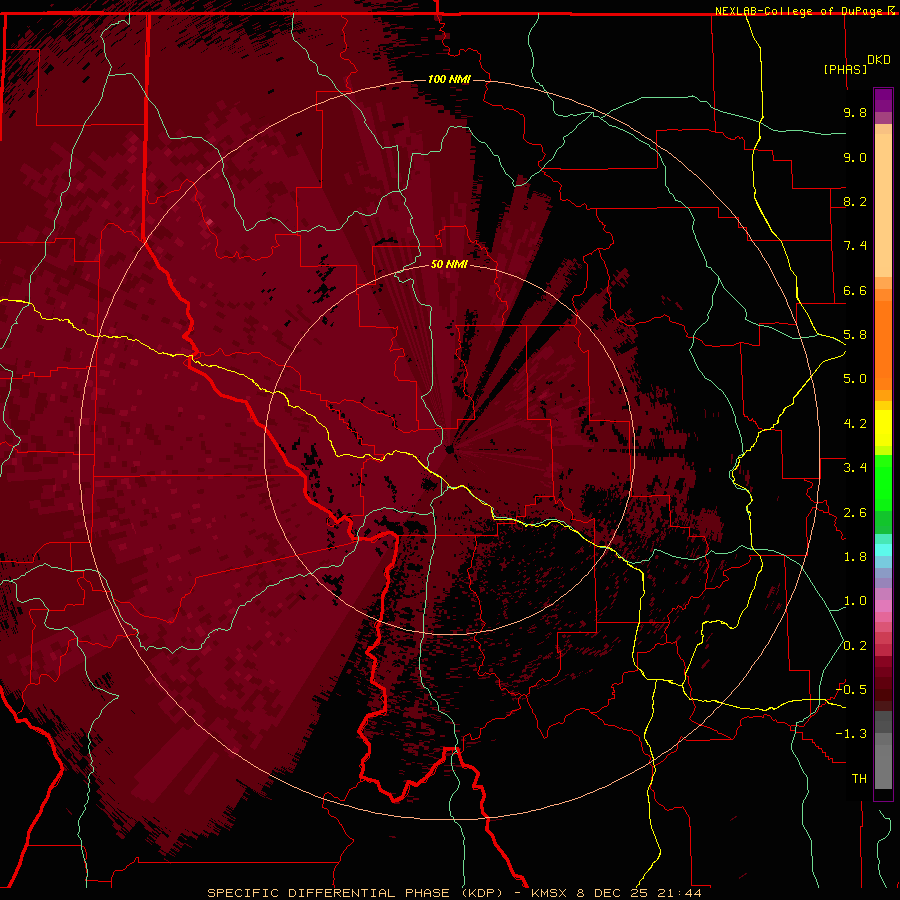Image resolution: width=900 pixels, height=900 pixels.
Task: Click the Specific Differential Phase KMSX caption
Action: 454,893
